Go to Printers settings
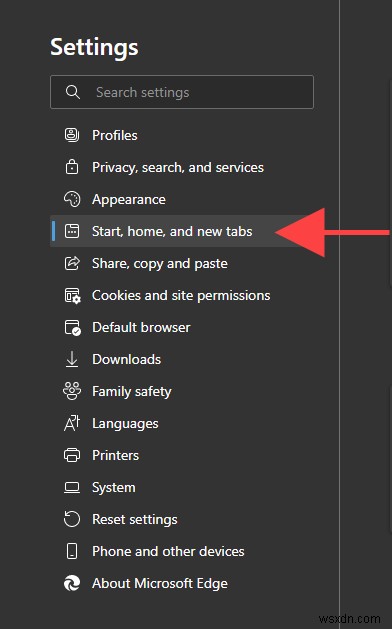The image size is (392, 629). pyautogui.click(x=182, y=455)
